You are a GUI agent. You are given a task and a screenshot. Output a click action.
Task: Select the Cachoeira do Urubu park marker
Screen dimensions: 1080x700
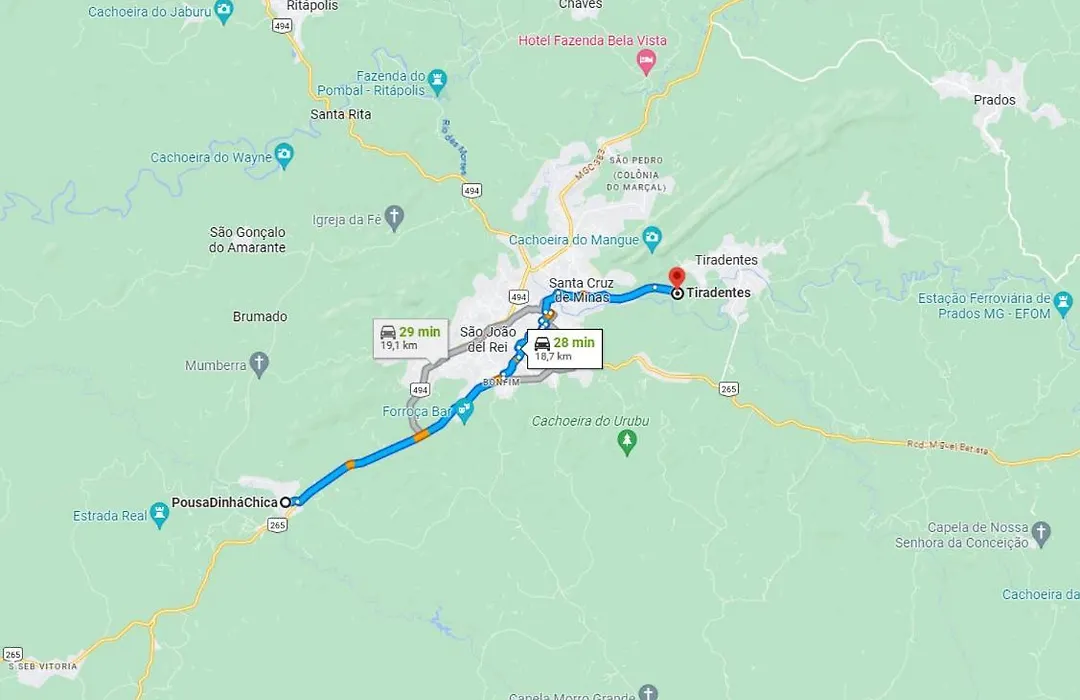click(x=627, y=442)
